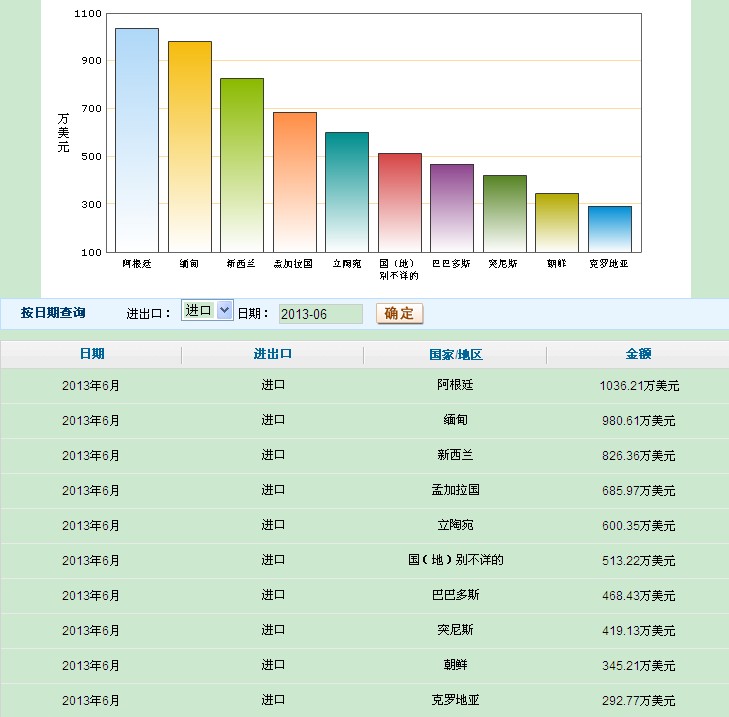Screen dimensions: 729x717
Task: Click the olive 朝鲜 chart bar
Action: coord(557,223)
